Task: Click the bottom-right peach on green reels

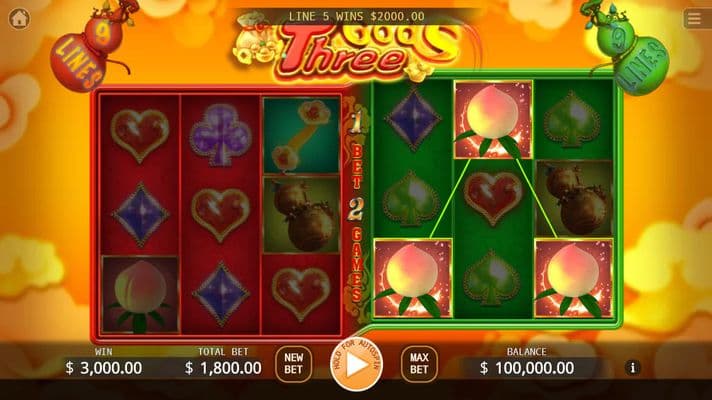Action: click(574, 278)
